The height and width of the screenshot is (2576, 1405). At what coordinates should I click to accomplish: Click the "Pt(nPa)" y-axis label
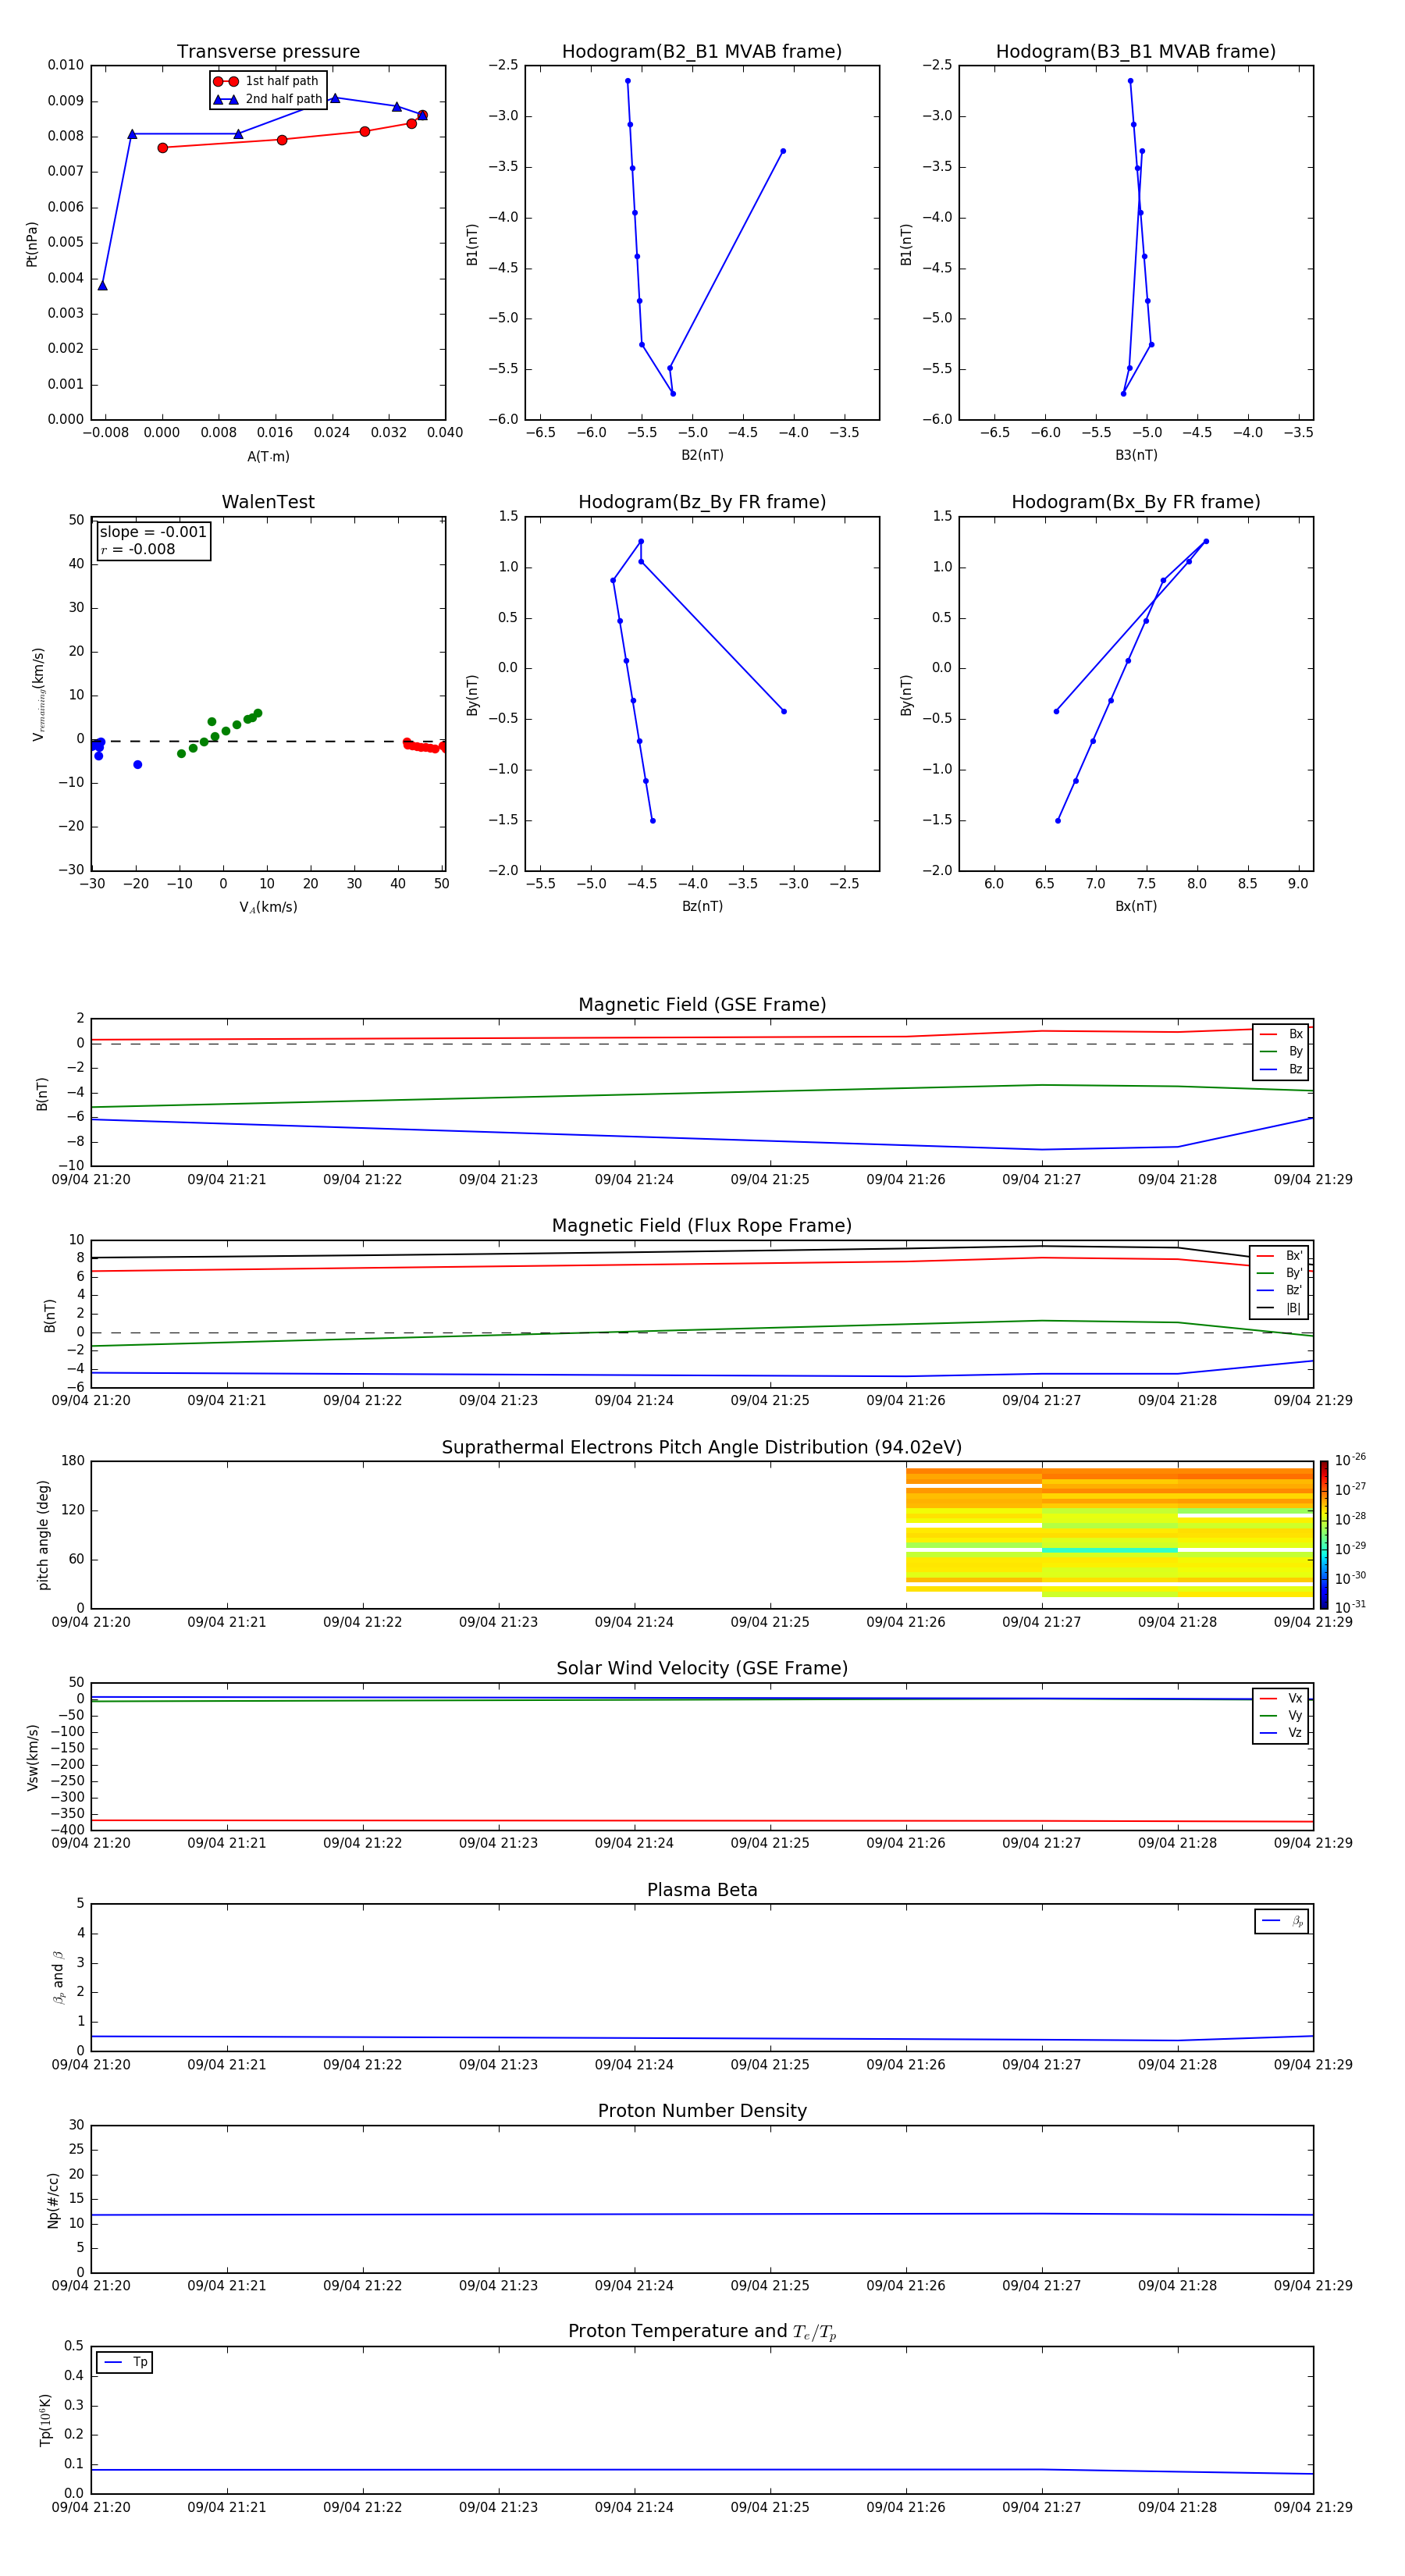pyautogui.click(x=32, y=244)
